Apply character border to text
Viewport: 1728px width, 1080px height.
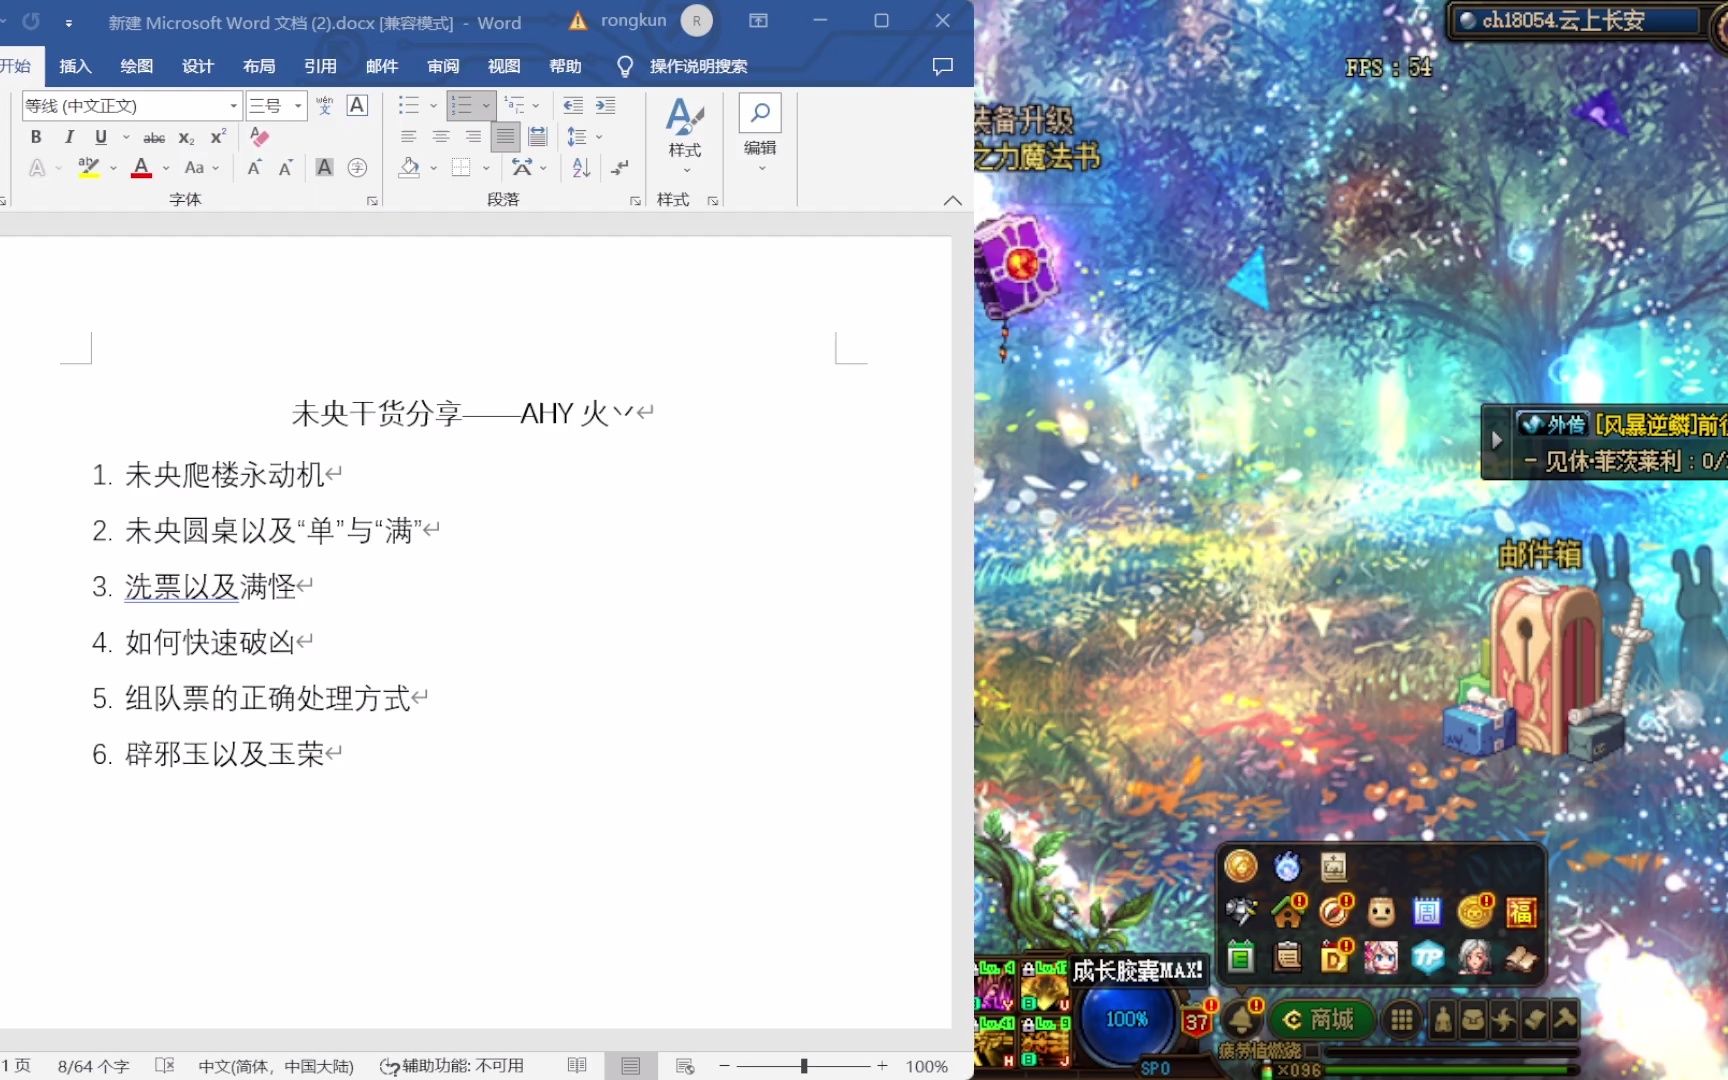pyautogui.click(x=357, y=105)
